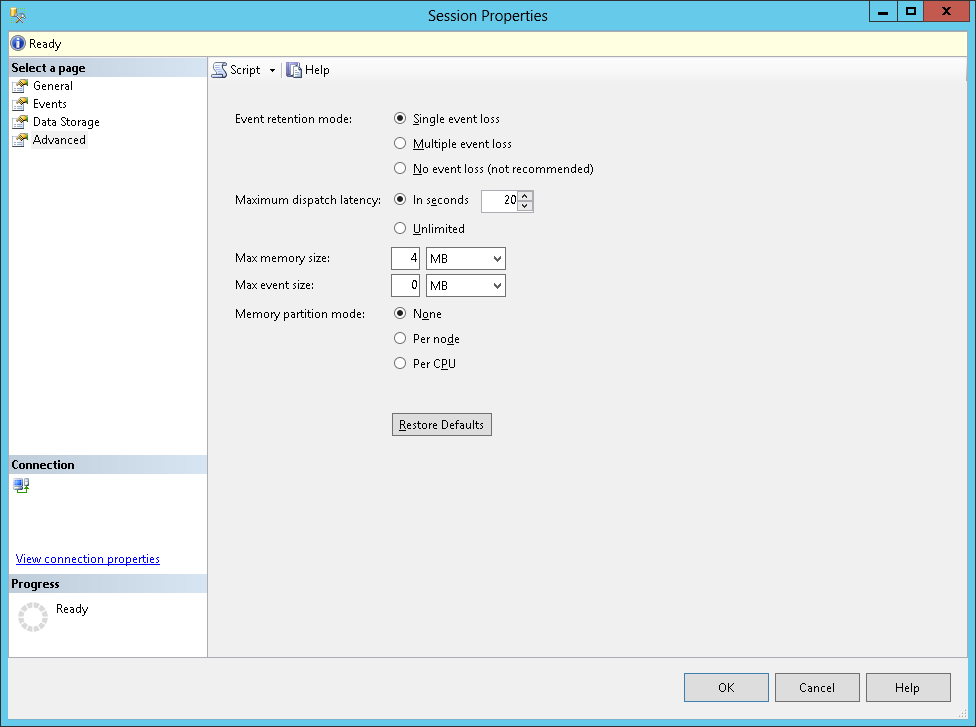Increase dispatch latency seconds with up arrow
976x727 pixels.
525,196
